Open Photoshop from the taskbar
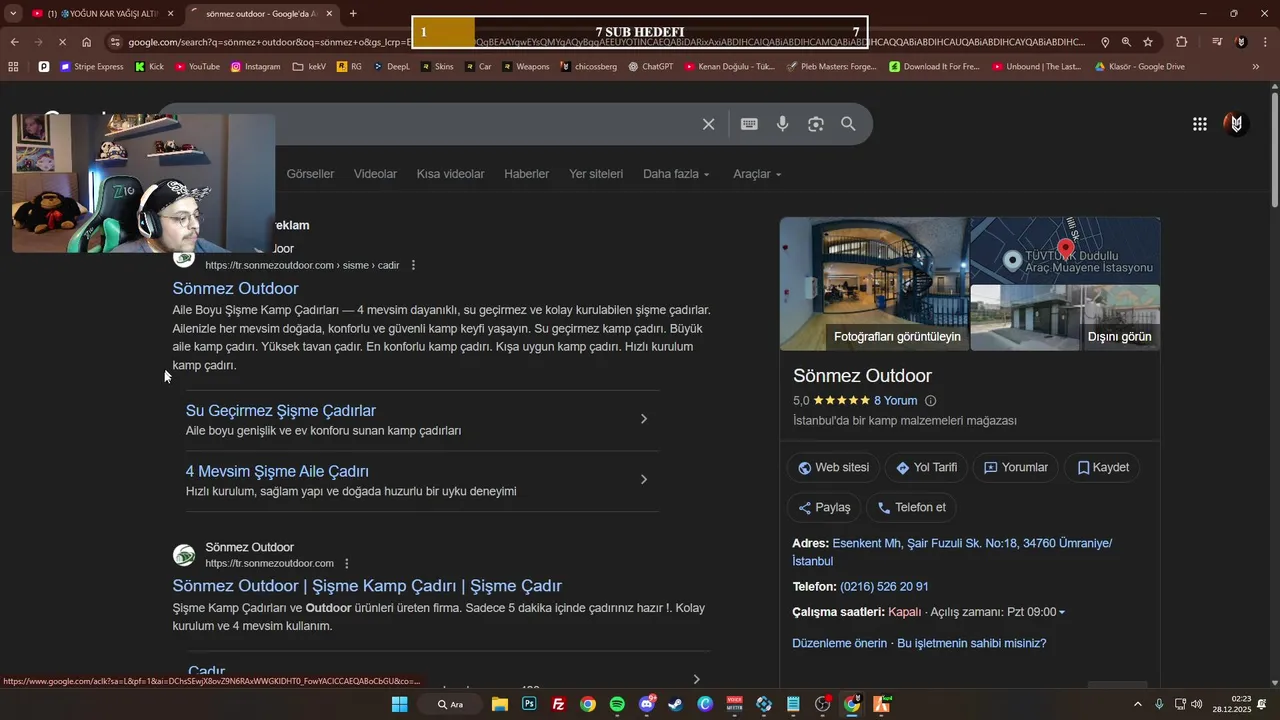 click(529, 704)
